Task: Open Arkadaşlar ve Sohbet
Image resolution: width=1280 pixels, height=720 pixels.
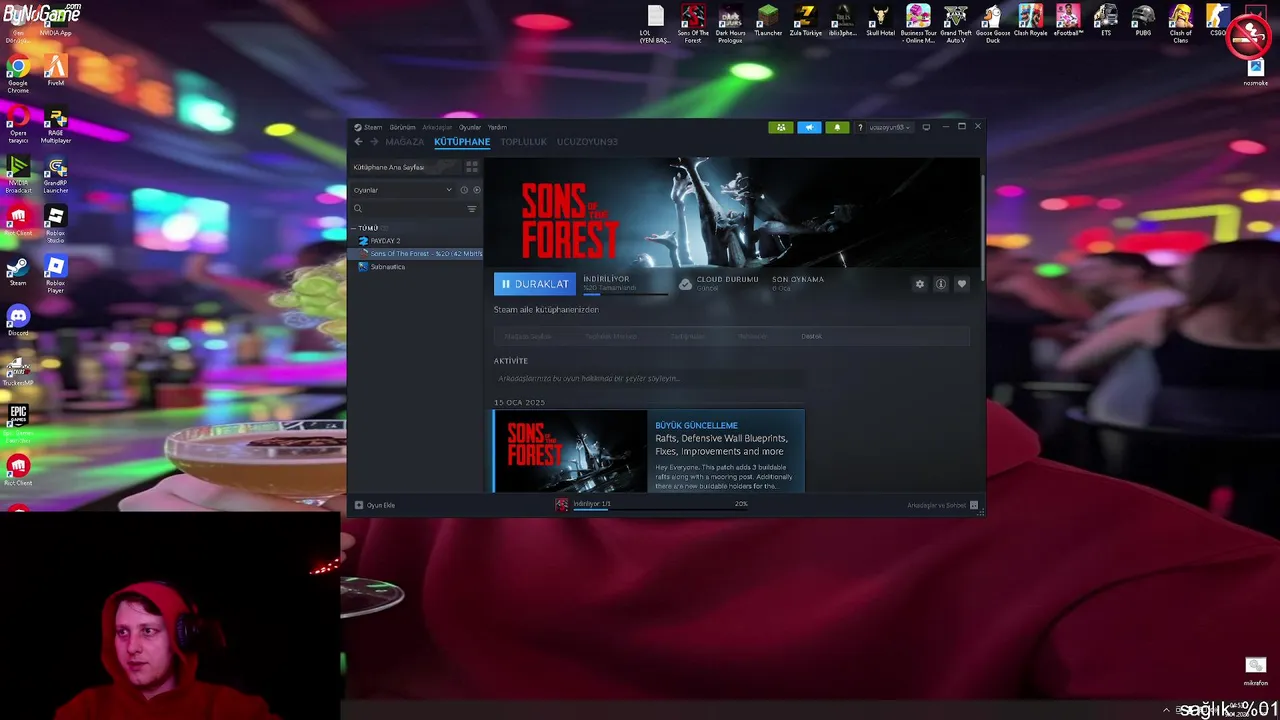Action: pyautogui.click(x=942, y=505)
